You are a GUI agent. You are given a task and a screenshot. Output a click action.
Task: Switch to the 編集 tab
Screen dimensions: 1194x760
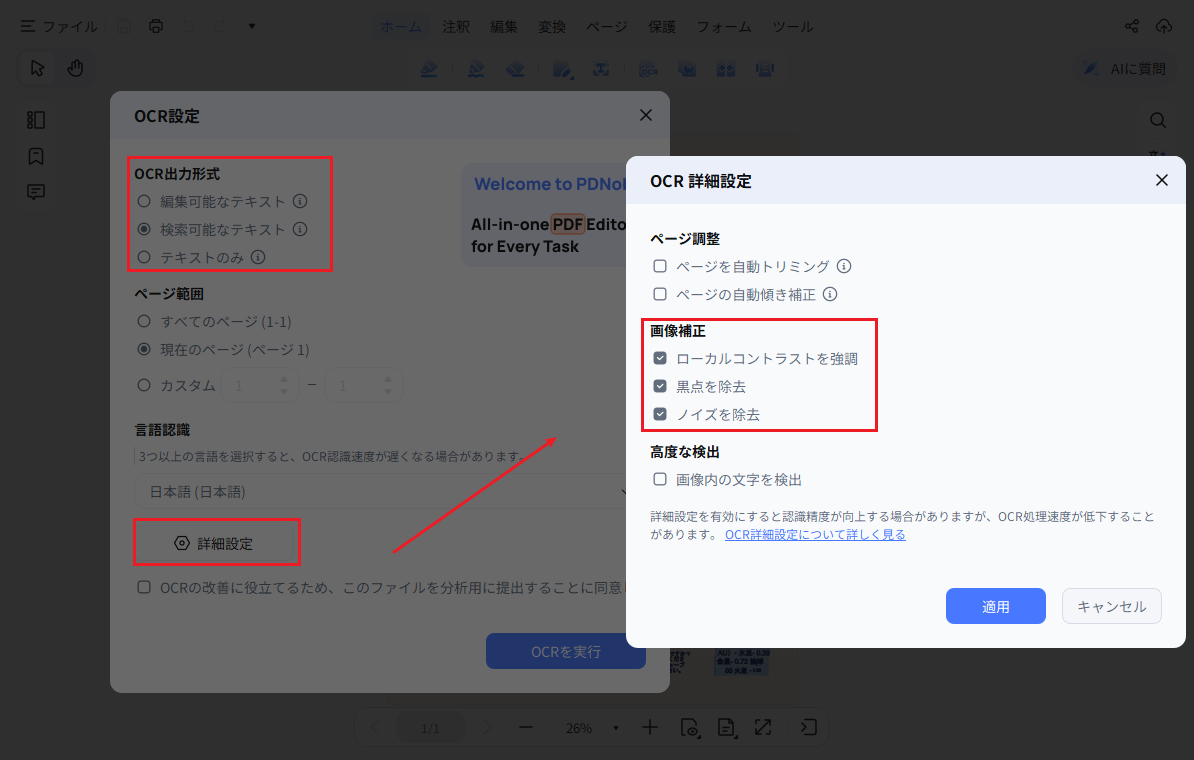click(x=503, y=27)
